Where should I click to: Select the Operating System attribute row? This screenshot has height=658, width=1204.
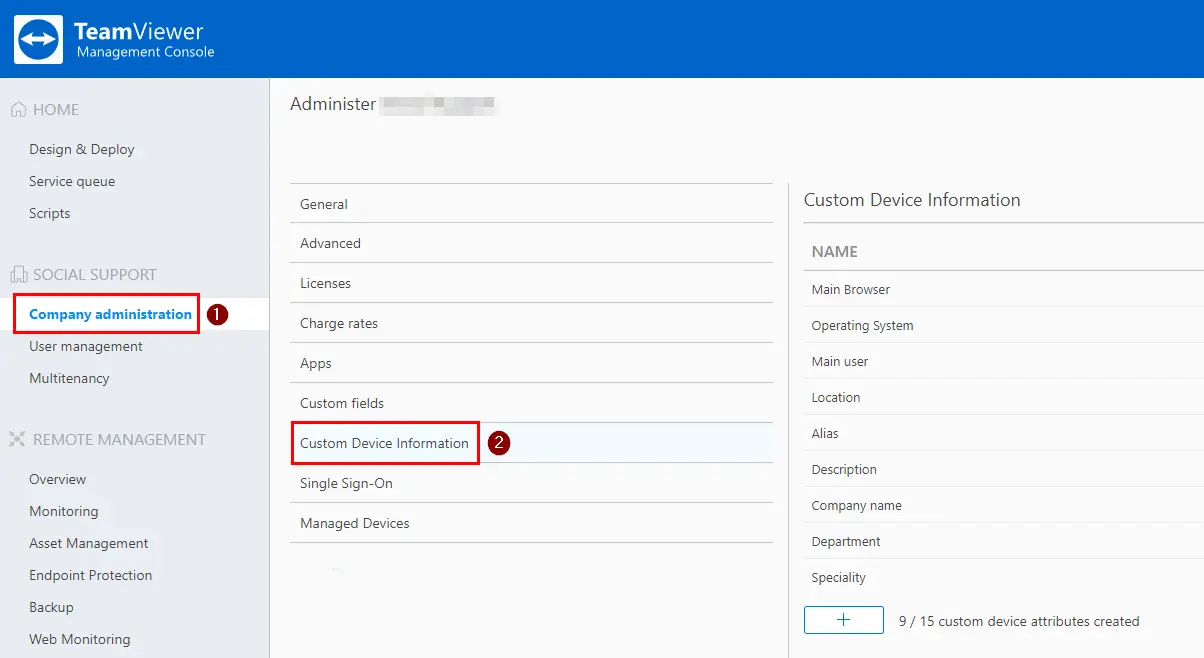pyautogui.click(x=1004, y=325)
